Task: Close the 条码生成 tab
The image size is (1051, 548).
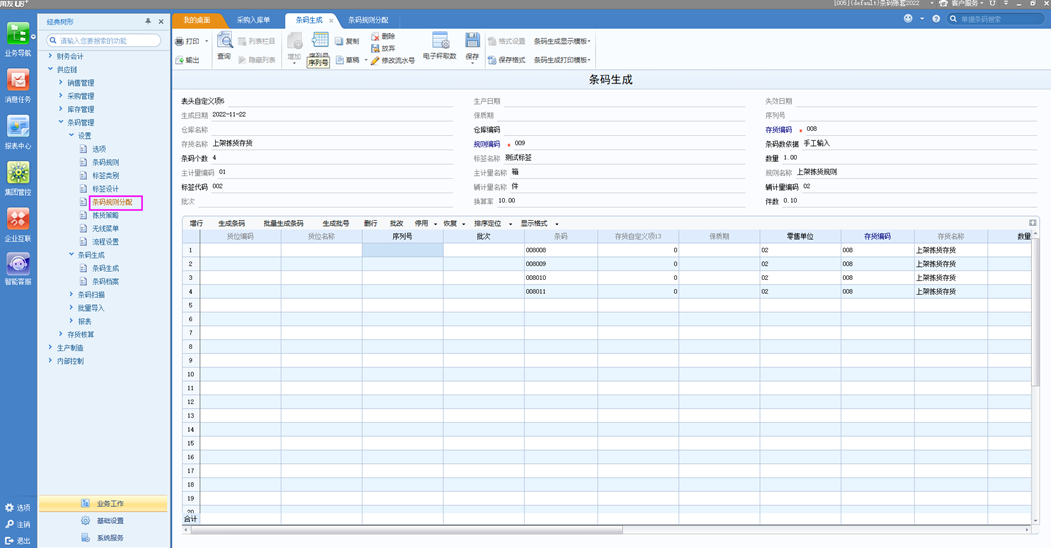Action: tap(331, 21)
